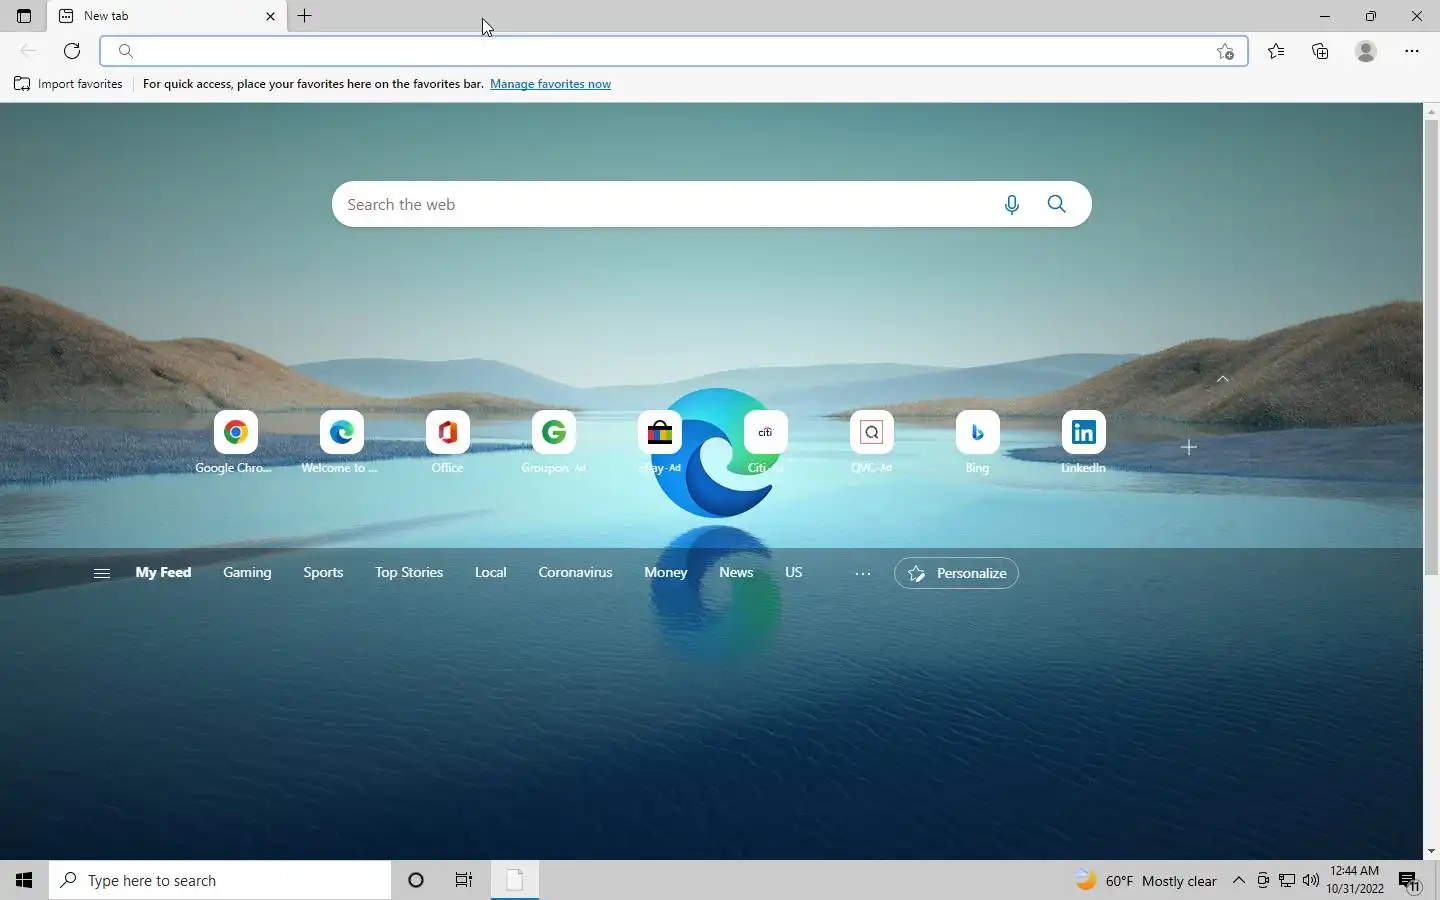Open the Welcome to Edge quick link
The height and width of the screenshot is (900, 1440).
341,442
